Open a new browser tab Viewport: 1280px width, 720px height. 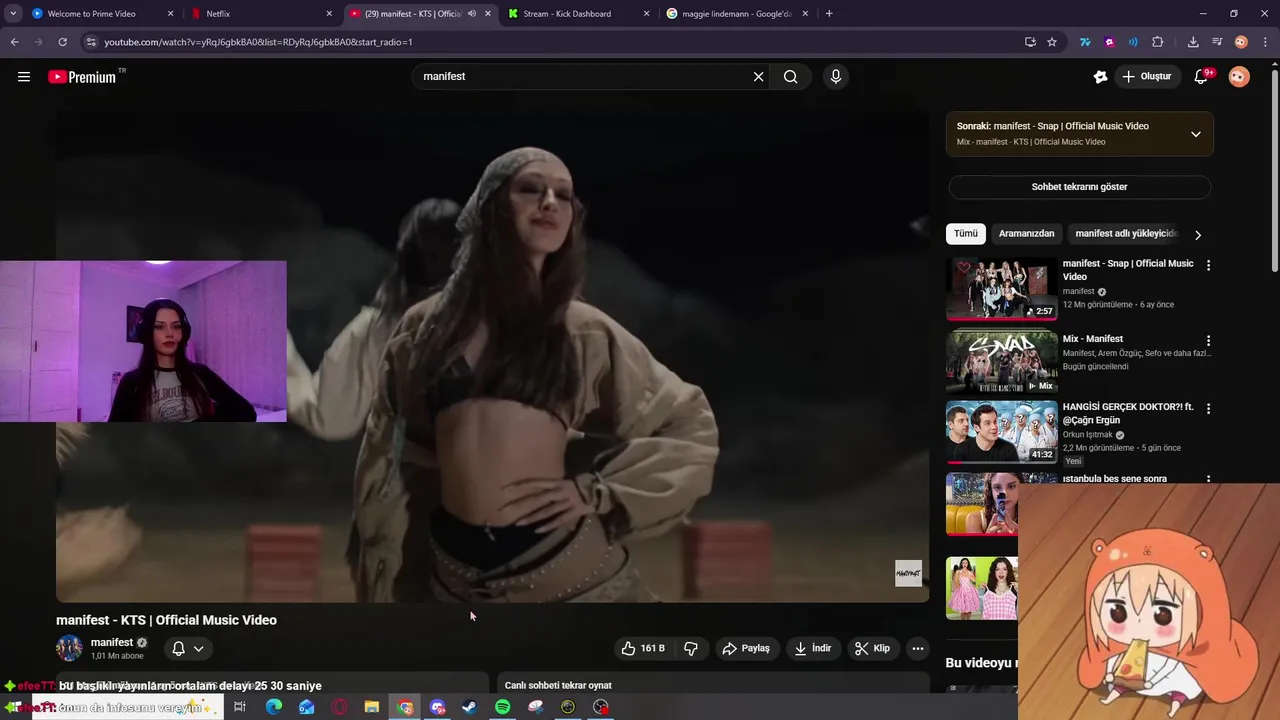click(829, 14)
